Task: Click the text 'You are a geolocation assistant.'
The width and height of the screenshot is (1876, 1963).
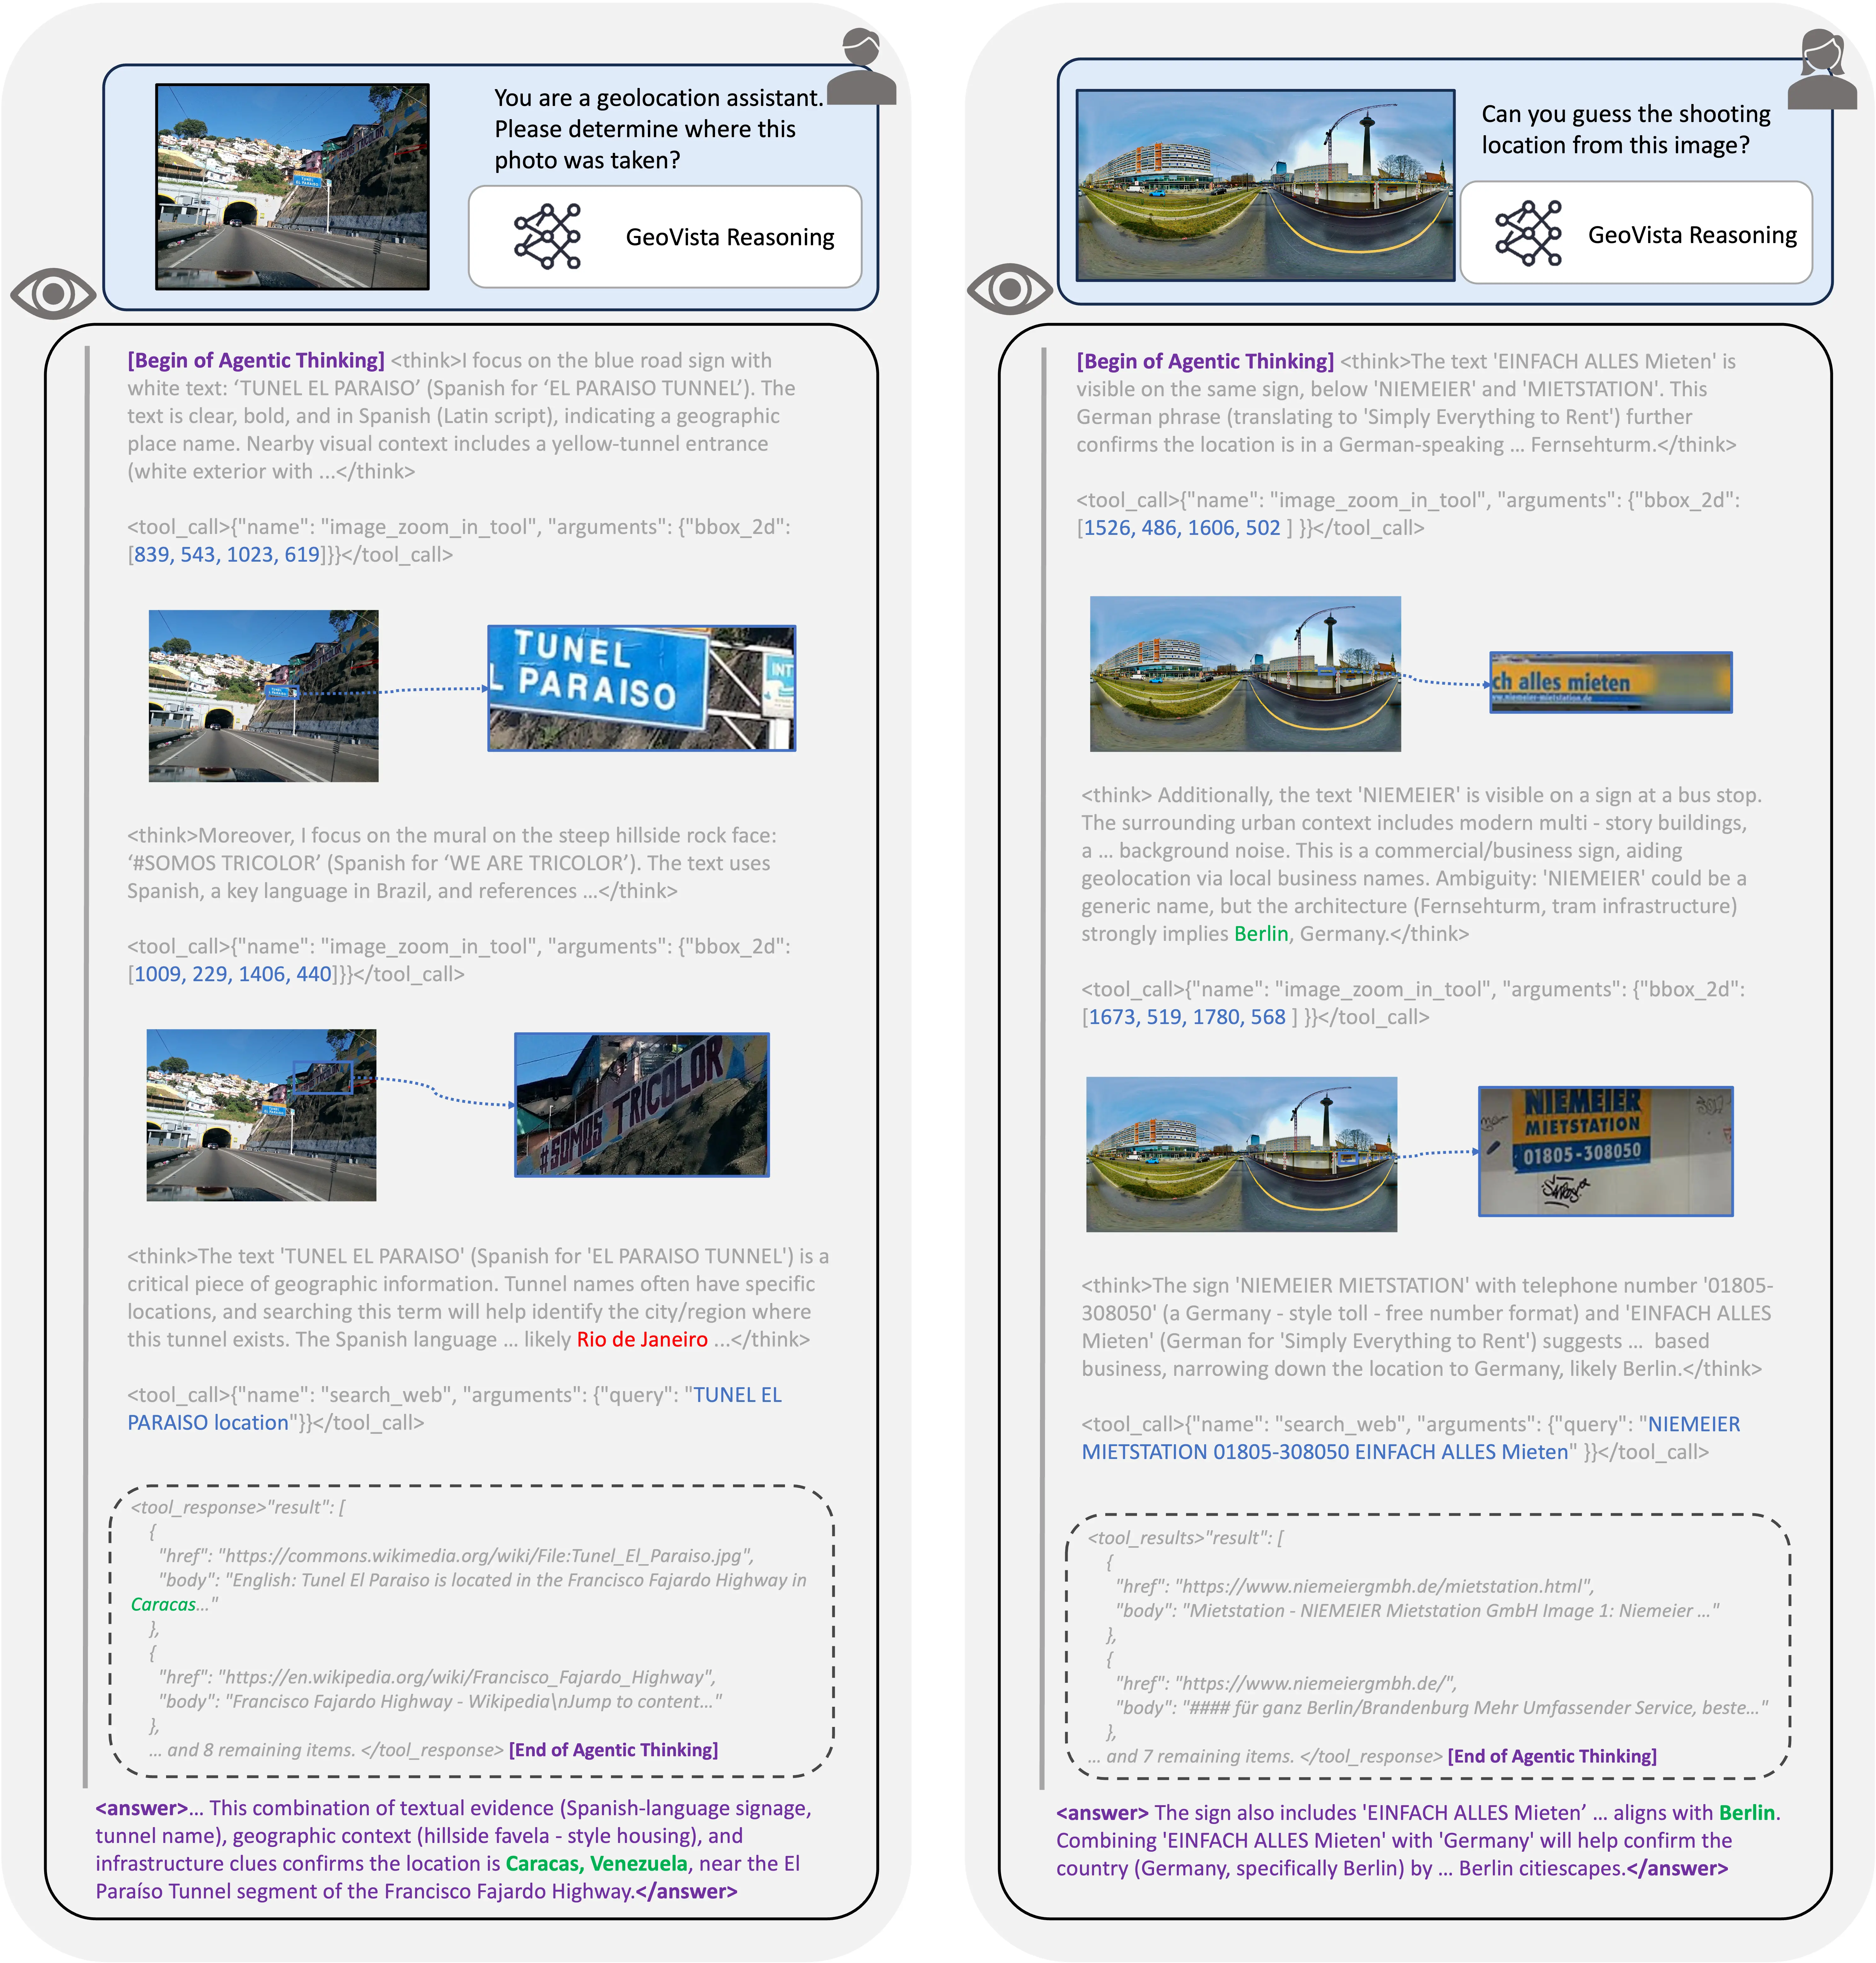Action: [x=659, y=98]
